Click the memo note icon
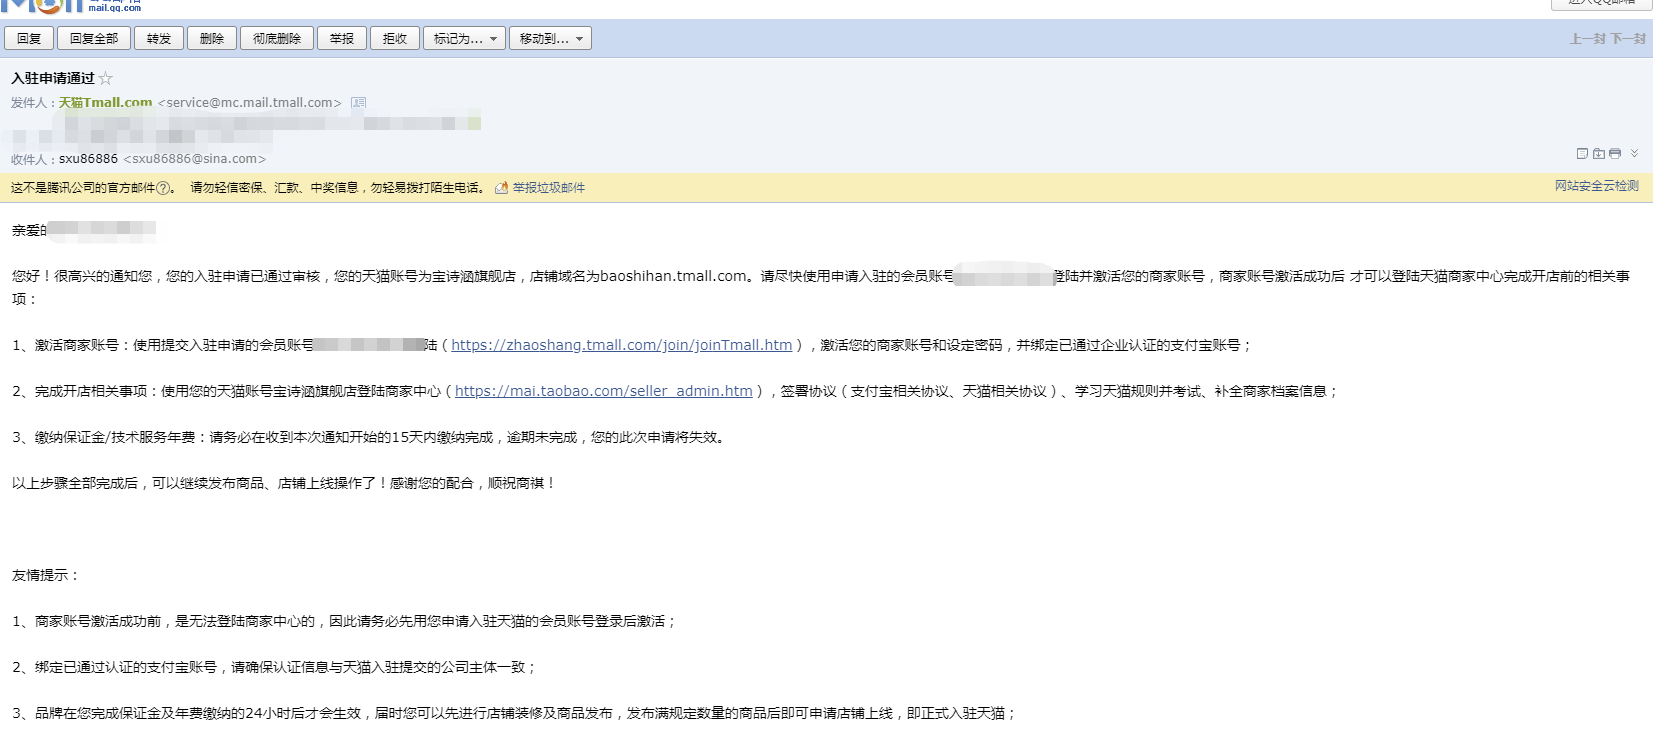1655x747 pixels. pyautogui.click(x=1582, y=153)
